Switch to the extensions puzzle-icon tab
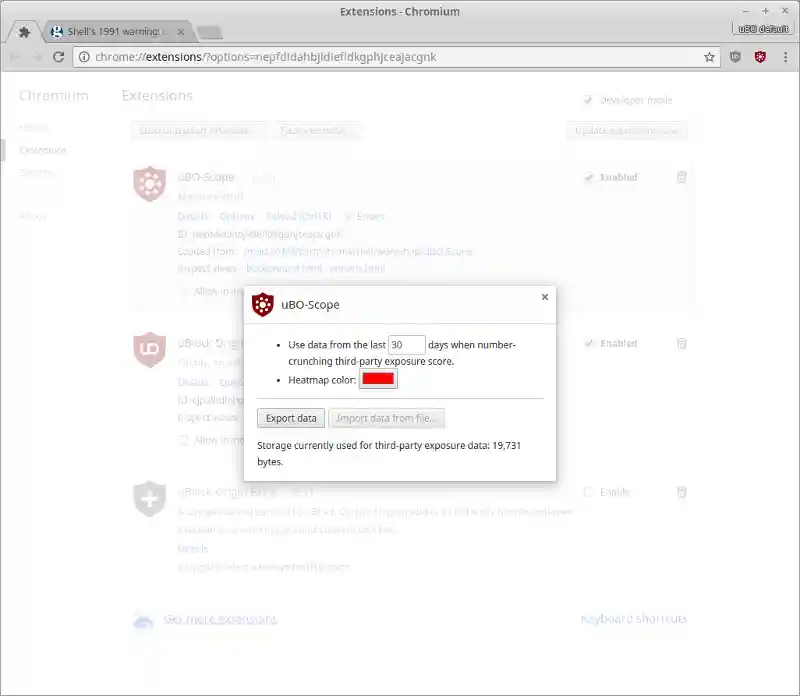Image resolution: width=800 pixels, height=696 pixels. tap(24, 32)
